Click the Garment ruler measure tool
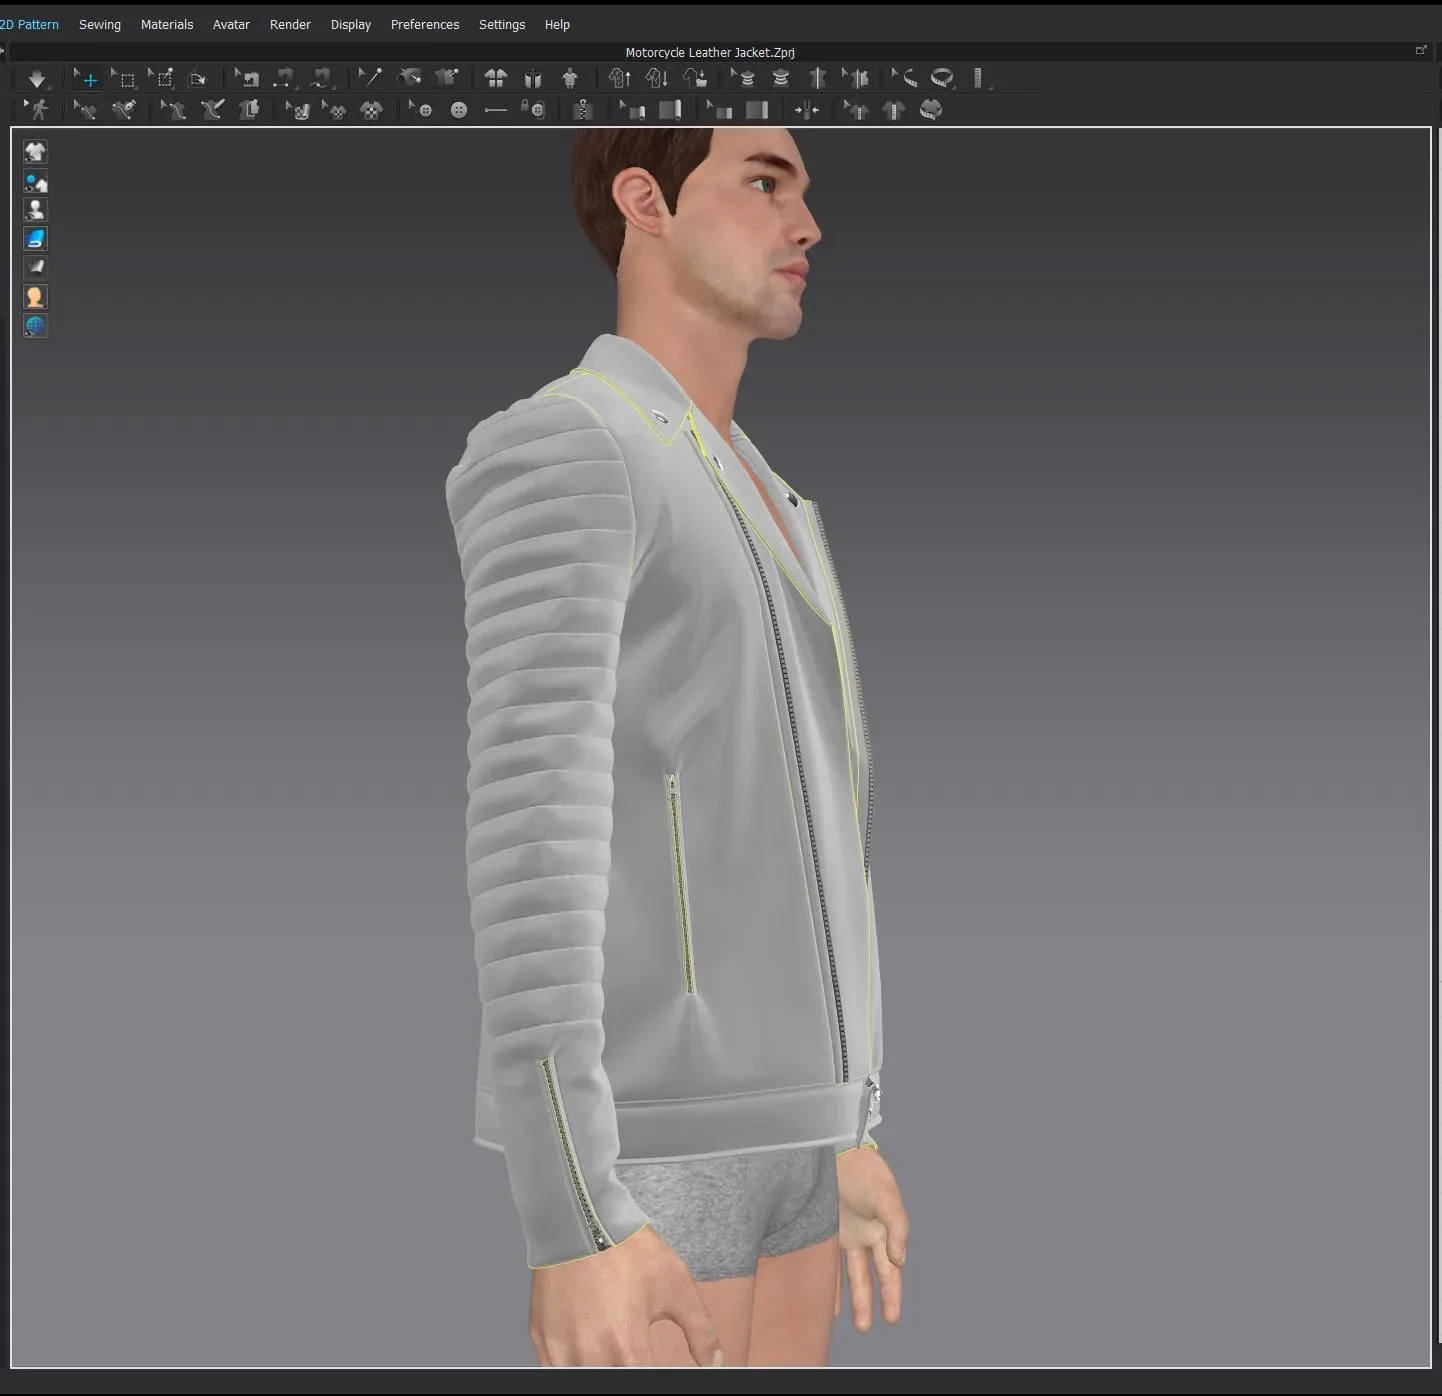 pyautogui.click(x=894, y=110)
